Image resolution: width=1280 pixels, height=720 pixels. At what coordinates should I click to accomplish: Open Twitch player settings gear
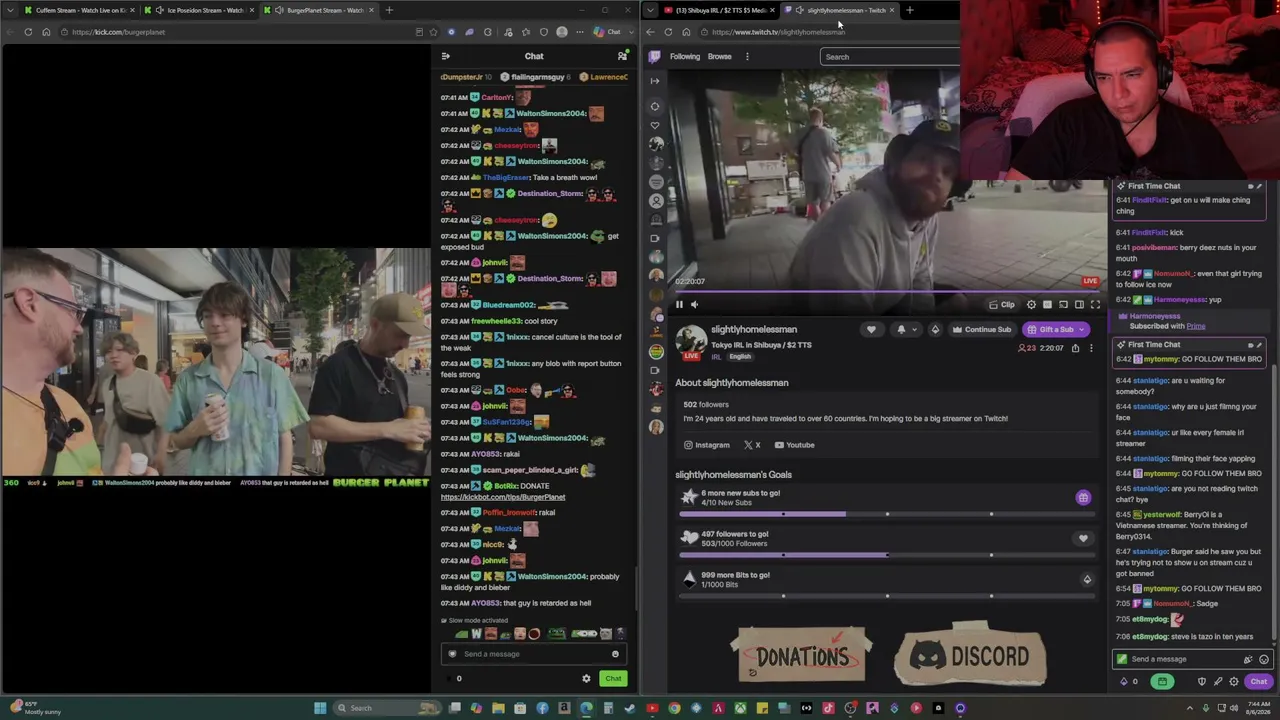click(x=1031, y=305)
